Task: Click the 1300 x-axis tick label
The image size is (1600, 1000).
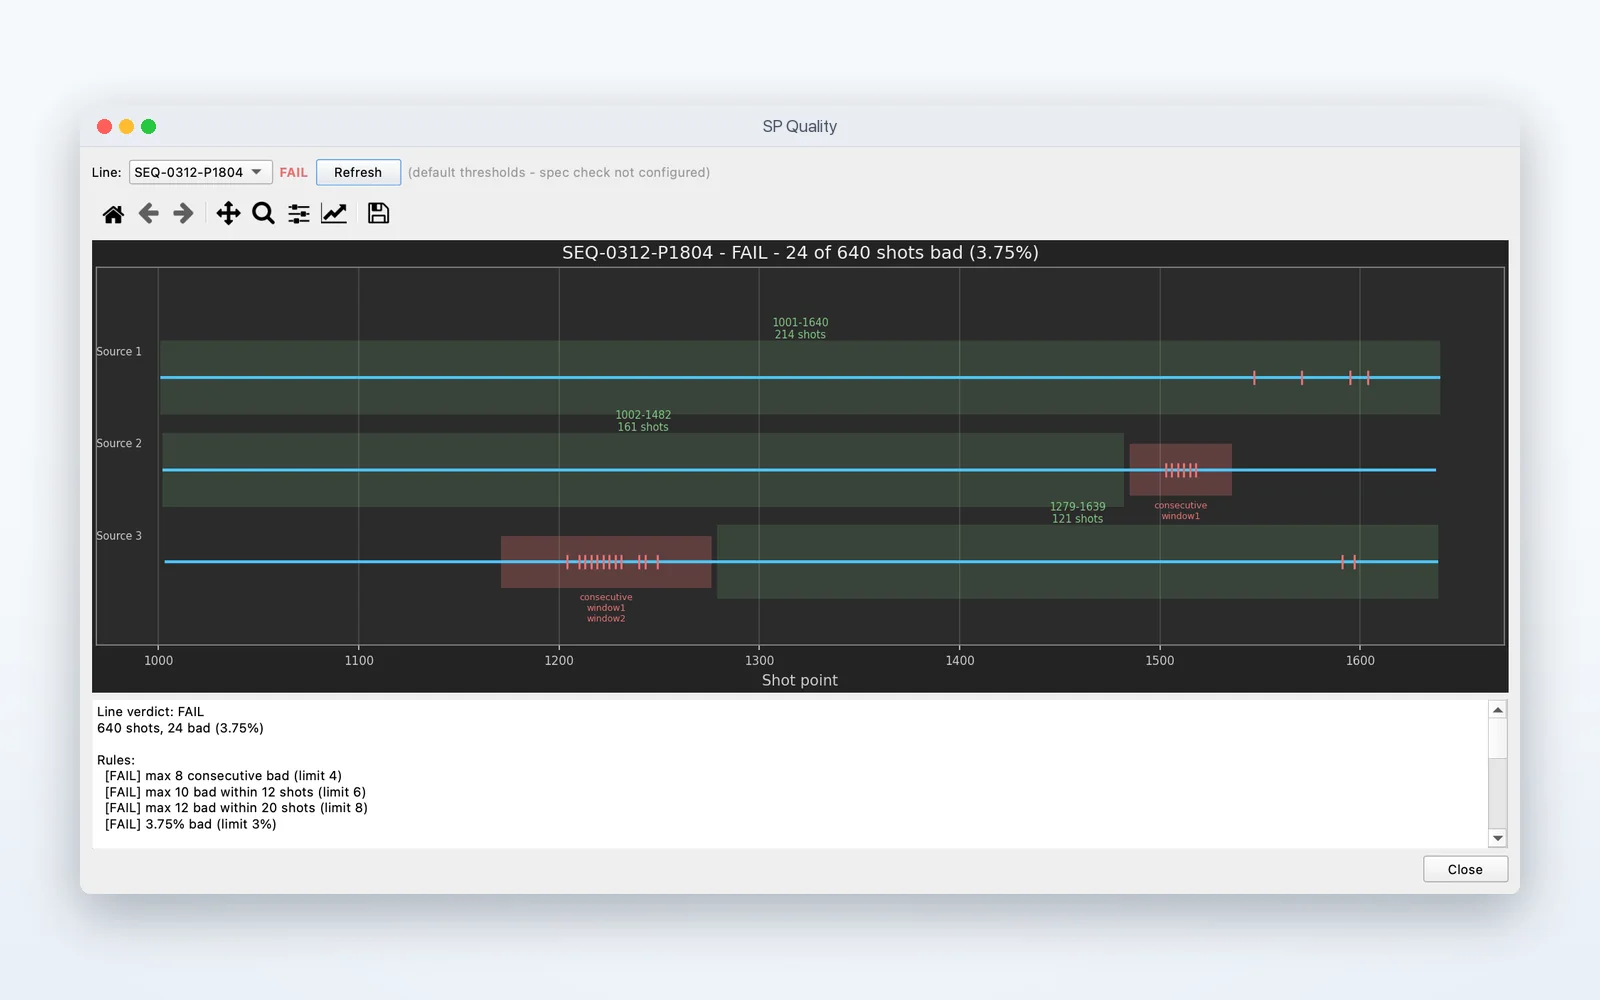Action: [x=759, y=660]
